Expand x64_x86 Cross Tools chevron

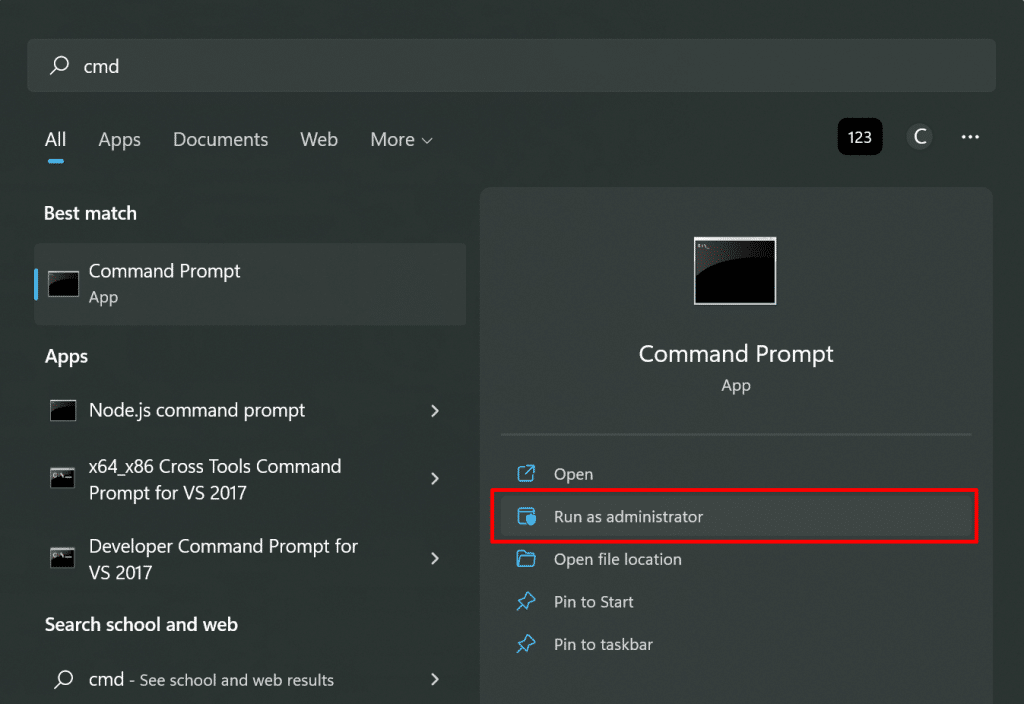(x=434, y=479)
